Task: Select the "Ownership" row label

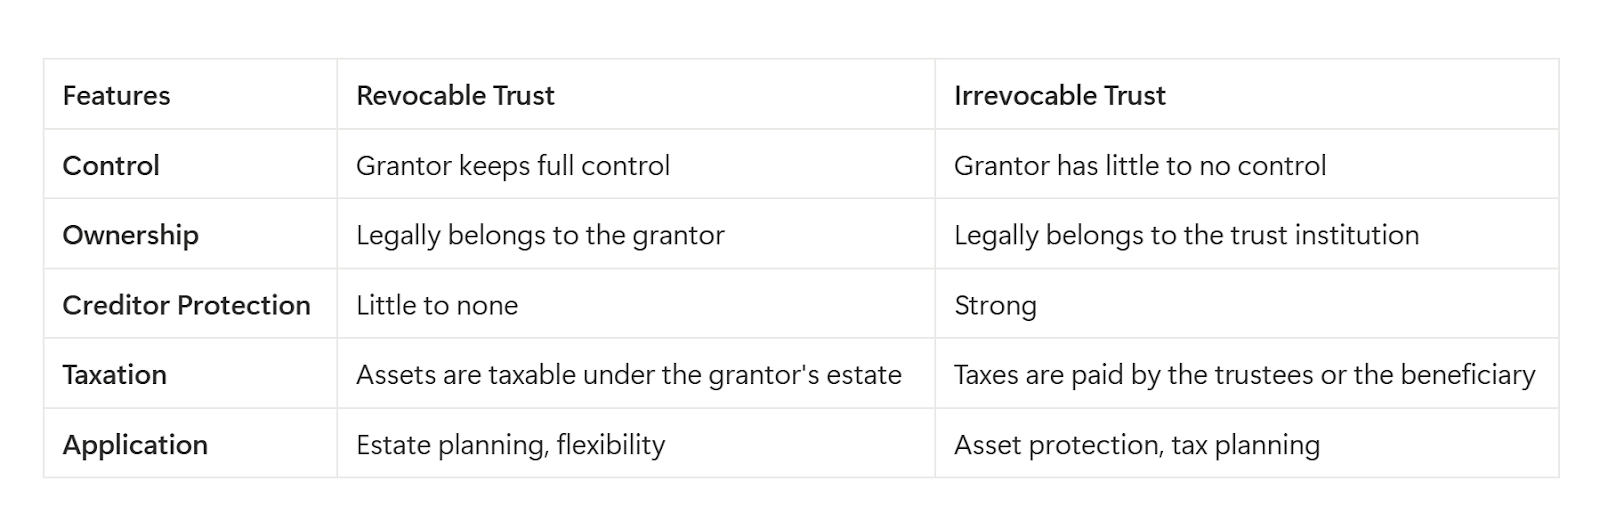Action: pyautogui.click(x=130, y=235)
